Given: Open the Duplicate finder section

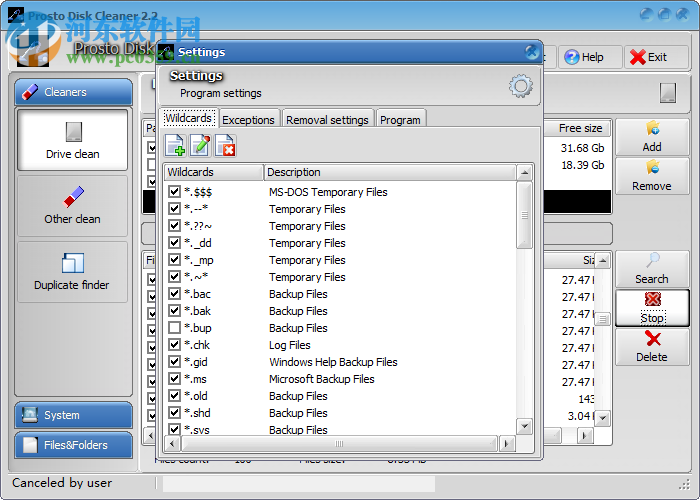Looking at the screenshot, I should [x=73, y=272].
